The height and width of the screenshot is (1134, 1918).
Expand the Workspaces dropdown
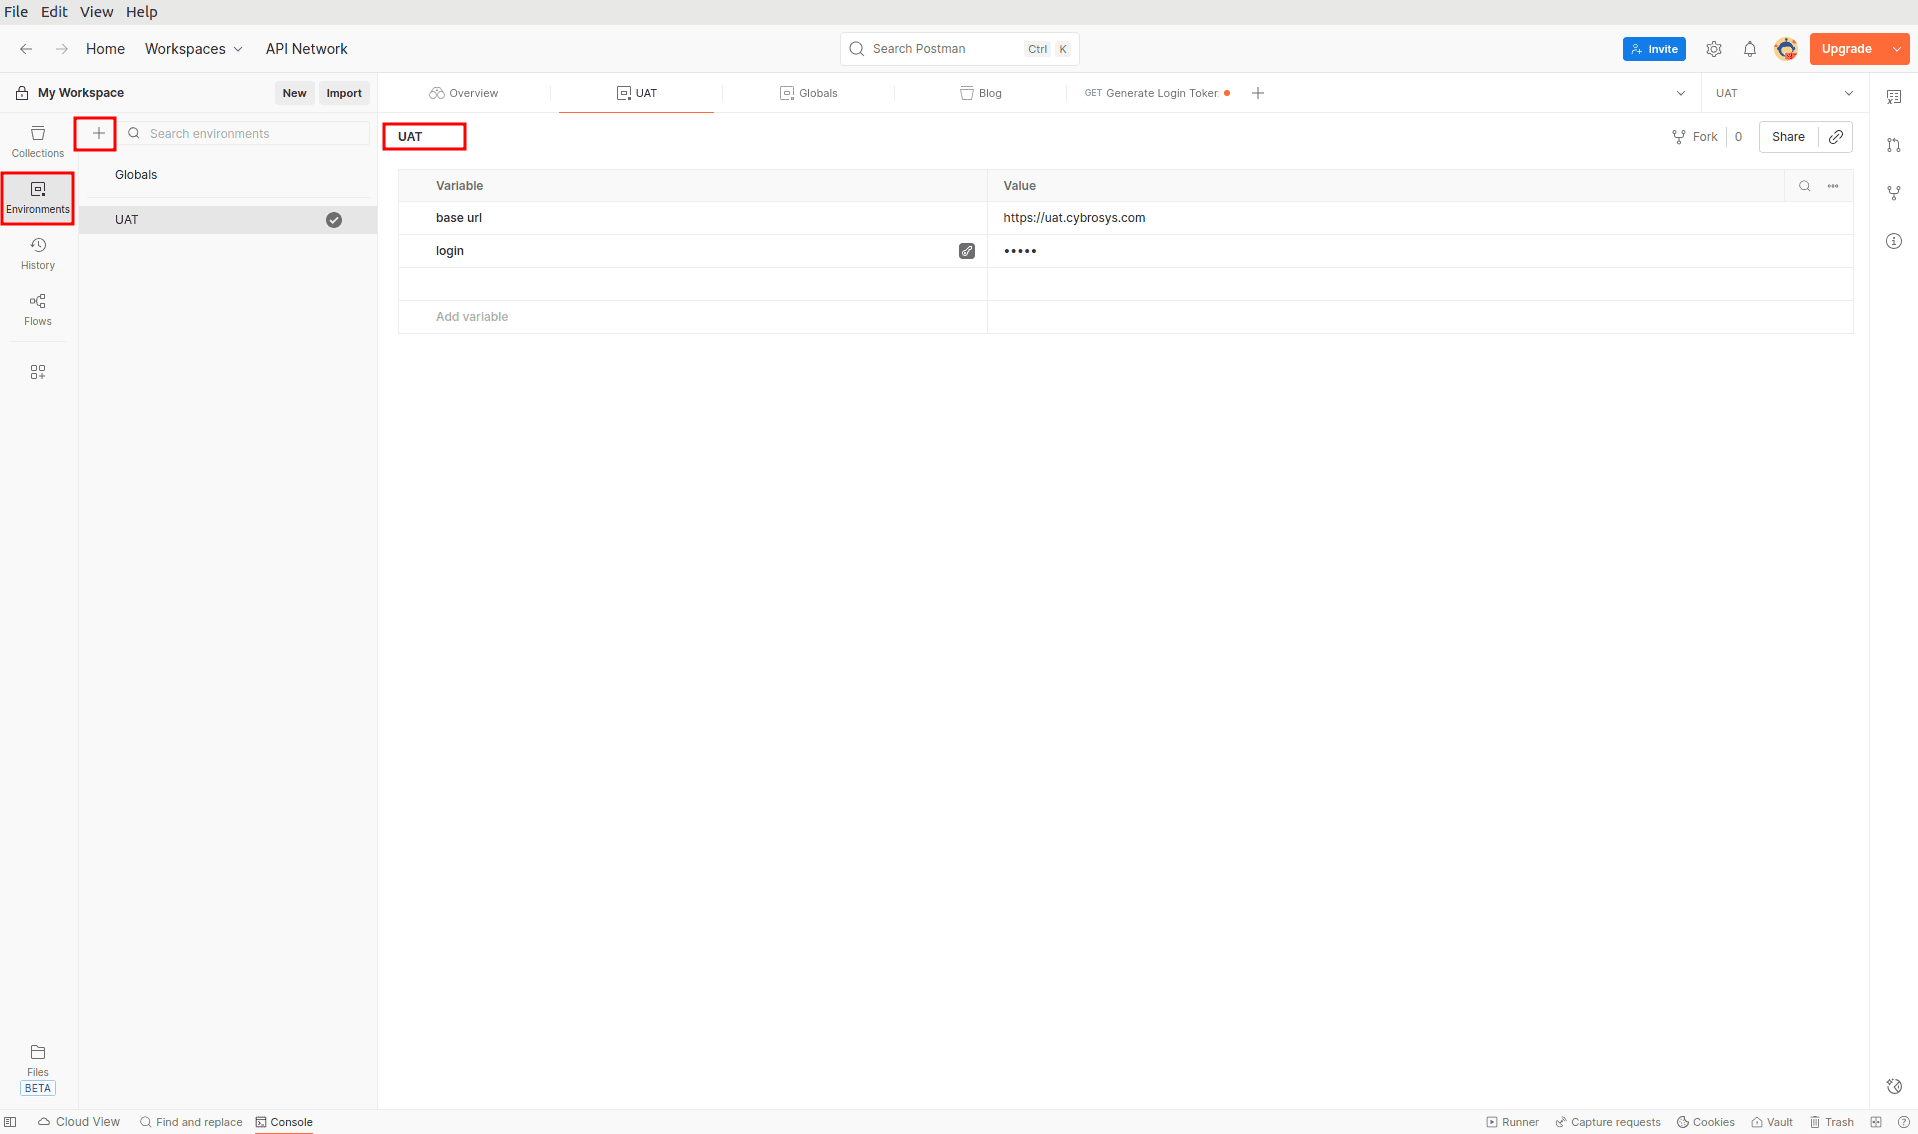[x=193, y=48]
